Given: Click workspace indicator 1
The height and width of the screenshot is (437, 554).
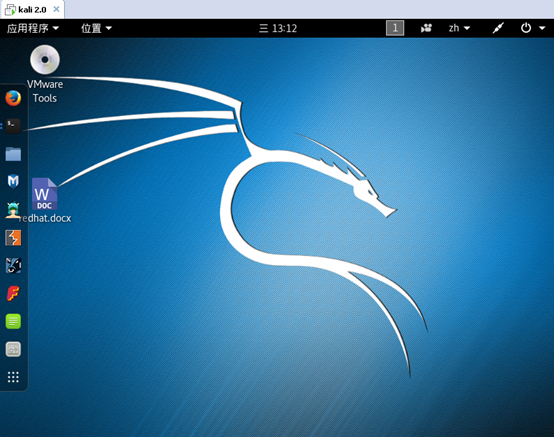Looking at the screenshot, I should 395,28.
